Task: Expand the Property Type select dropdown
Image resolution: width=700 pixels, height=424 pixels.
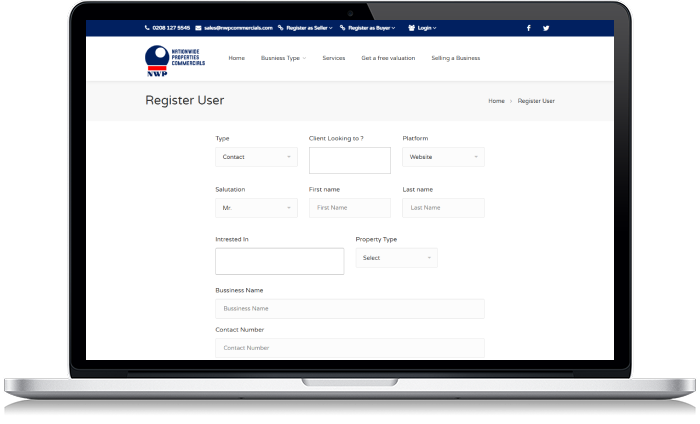Action: [x=396, y=258]
